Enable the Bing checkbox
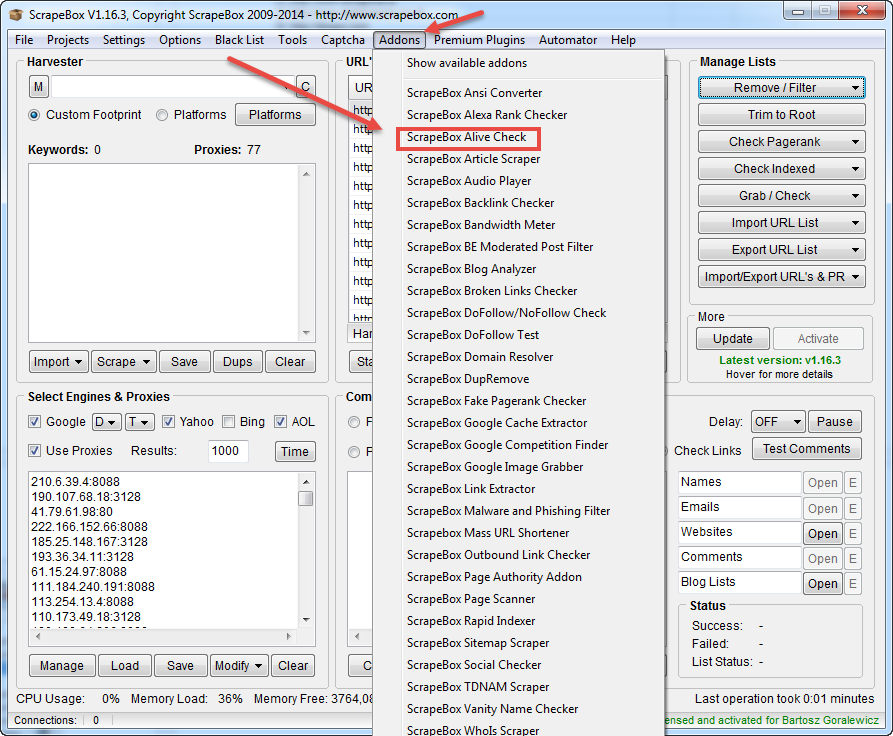893x736 pixels. 228,422
